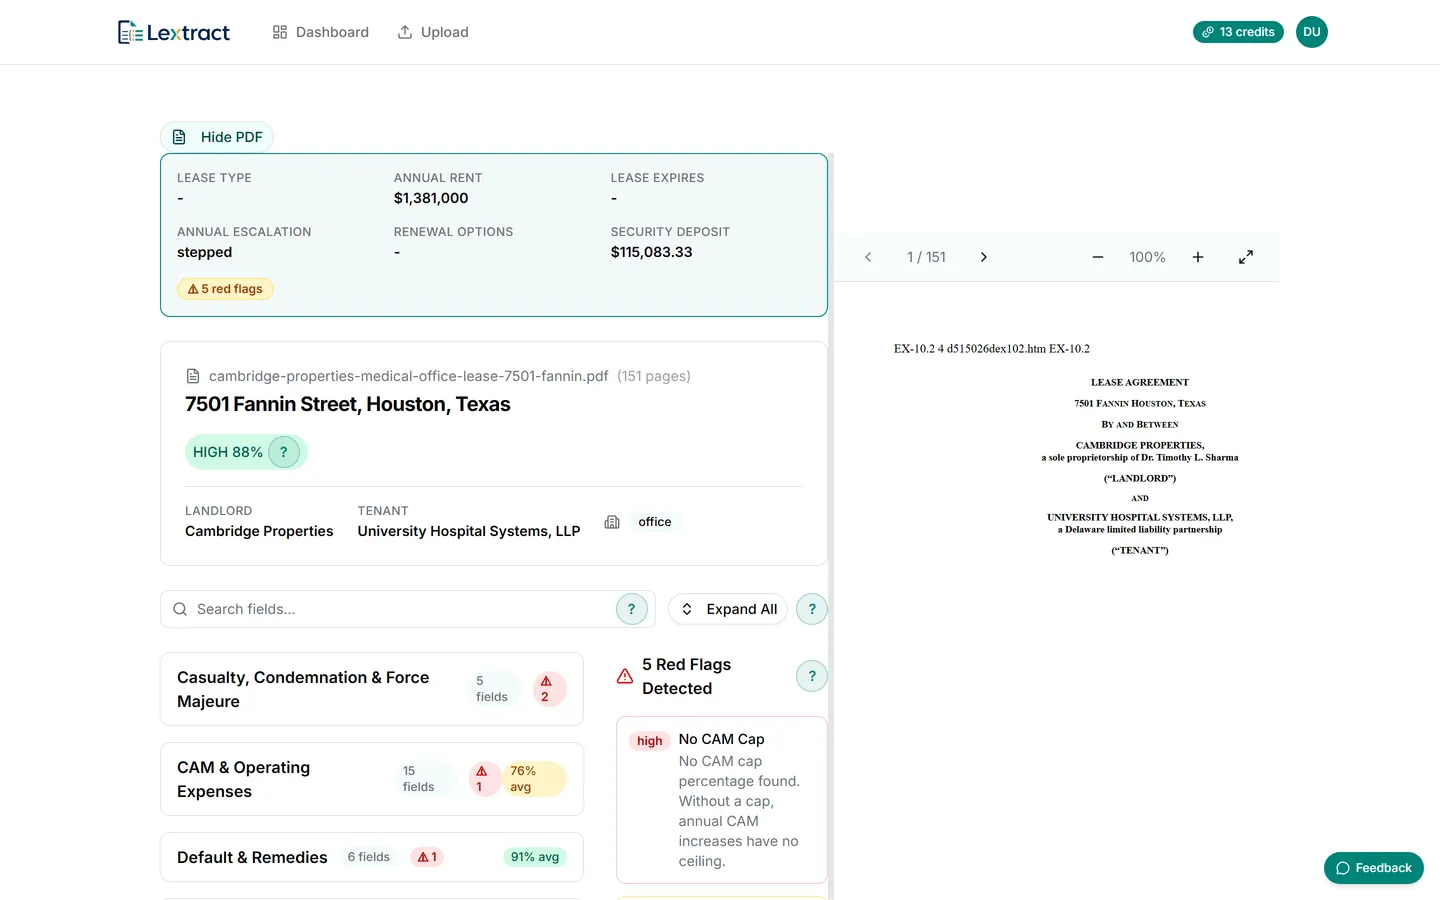Open the DU user avatar menu

(x=1312, y=32)
